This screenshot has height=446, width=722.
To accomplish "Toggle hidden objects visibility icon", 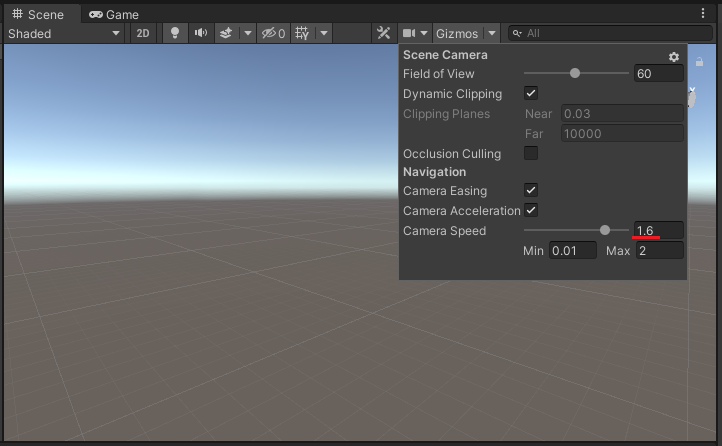I will [x=274, y=33].
